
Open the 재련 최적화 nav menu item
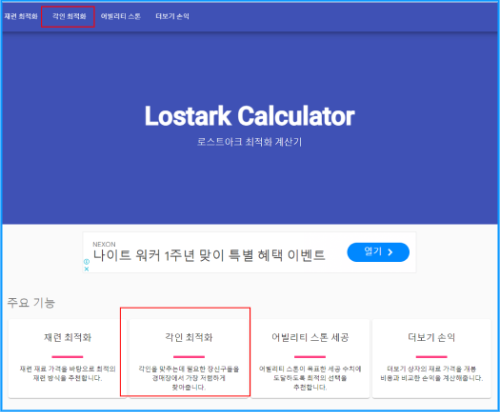click(21, 16)
